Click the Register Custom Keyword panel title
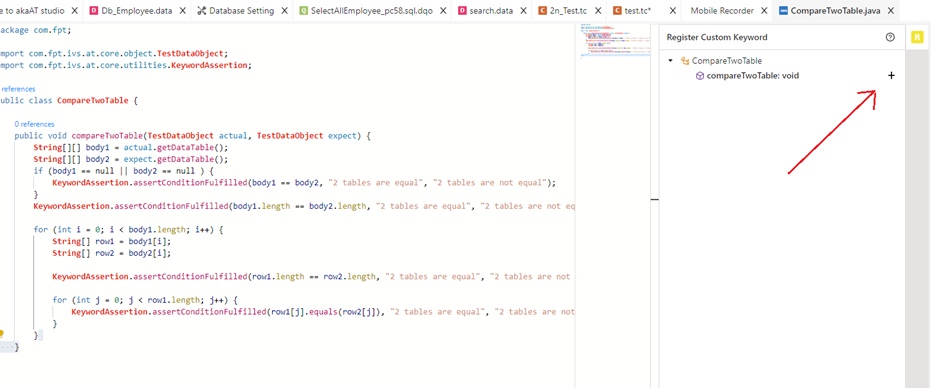This screenshot has height=388, width=931. coord(717,37)
